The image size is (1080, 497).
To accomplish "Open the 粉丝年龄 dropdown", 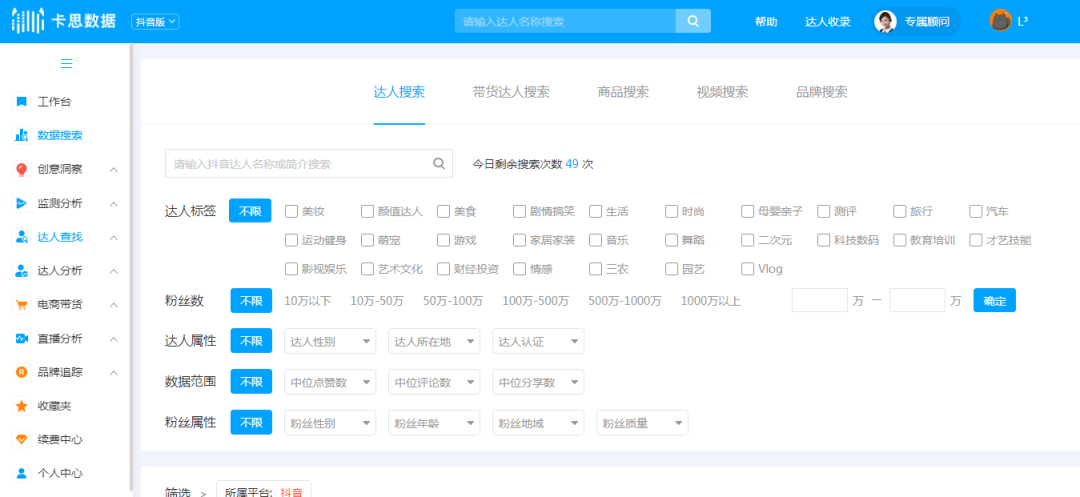I will (x=434, y=423).
